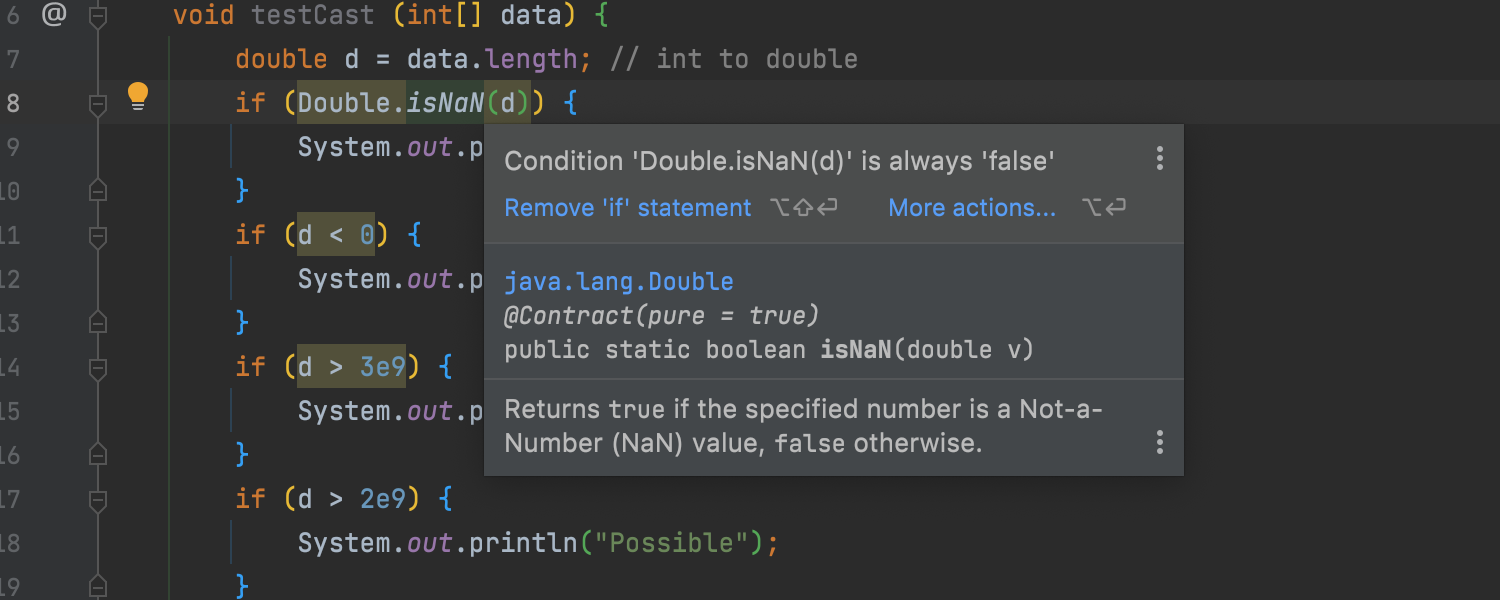This screenshot has width=1500, height=600.
Task: Click fold end marker closing the 'd > 3e9' block
Action: click(97, 454)
